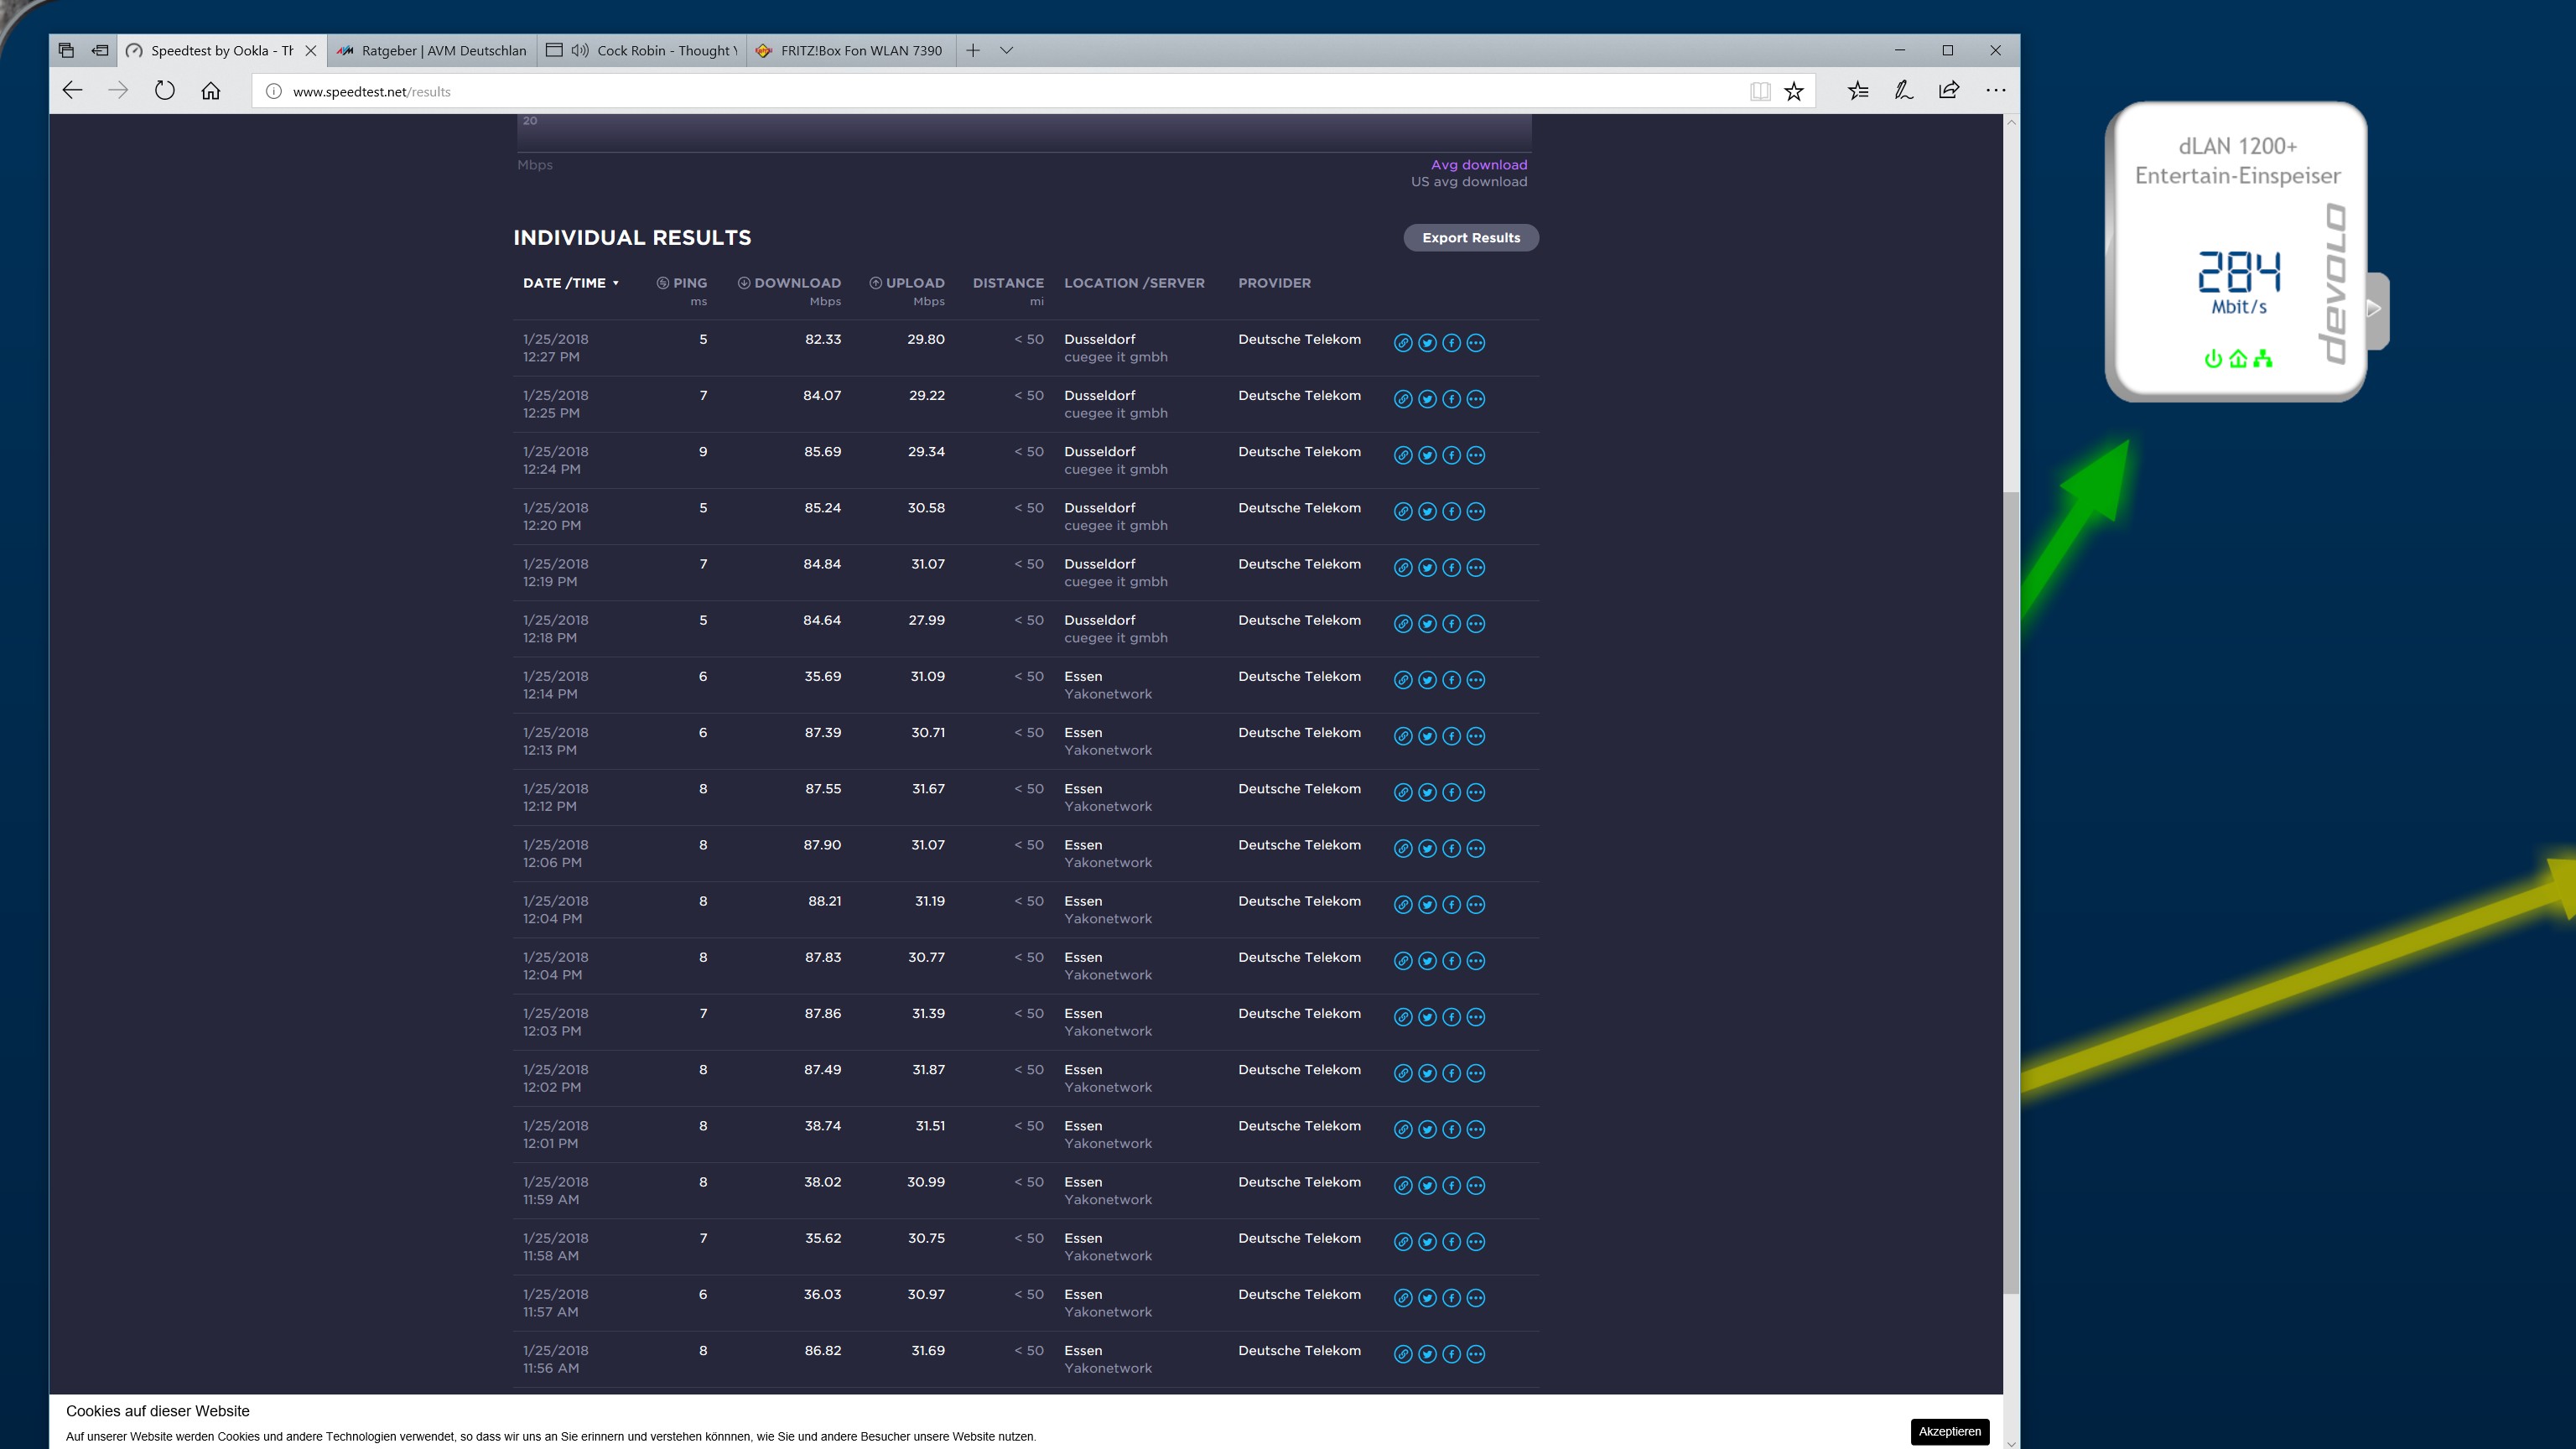This screenshot has width=2576, height=1449.
Task: Add web notes pen icon
Action: point(1903,91)
